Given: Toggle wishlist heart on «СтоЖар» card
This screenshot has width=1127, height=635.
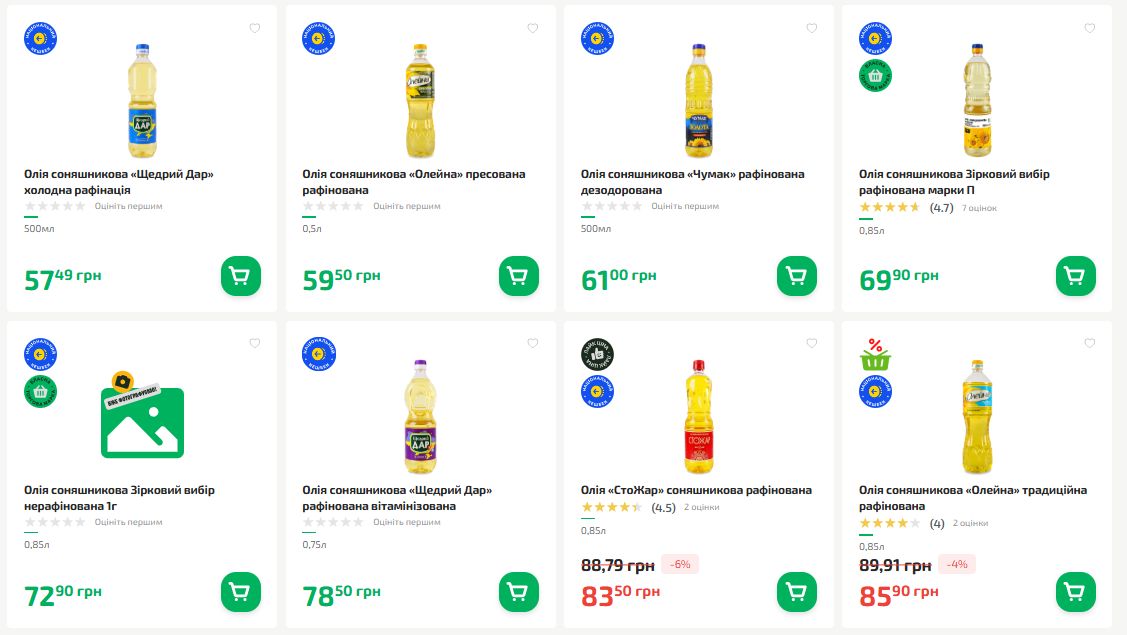Looking at the screenshot, I should click(811, 343).
